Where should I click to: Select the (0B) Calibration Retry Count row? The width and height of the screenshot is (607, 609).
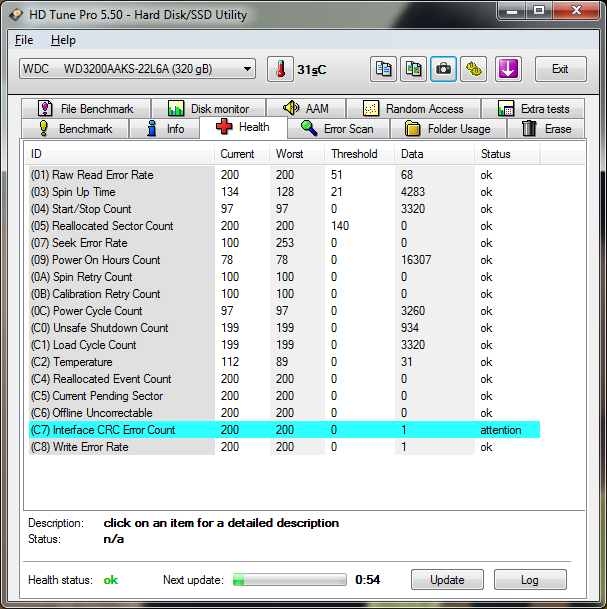[x=284, y=294]
